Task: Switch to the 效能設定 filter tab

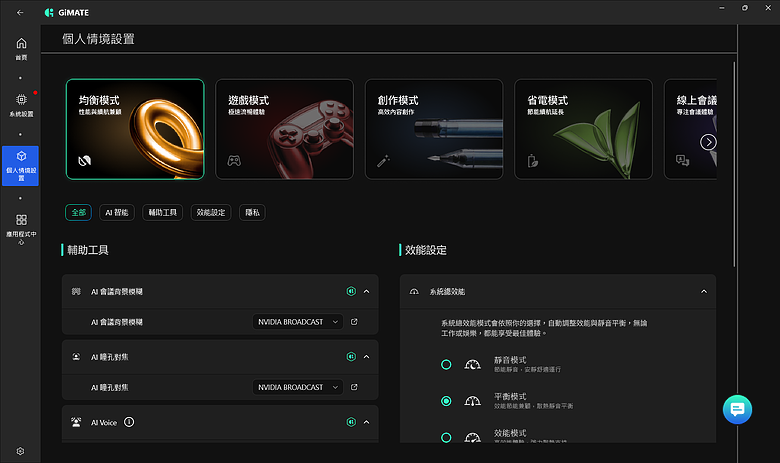Action: point(211,212)
